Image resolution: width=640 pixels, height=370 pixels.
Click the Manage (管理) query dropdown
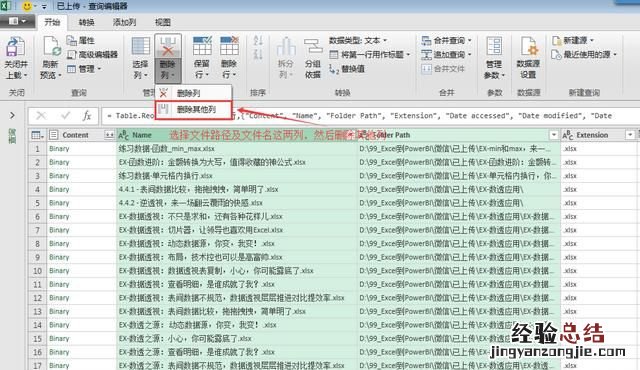[x=84, y=69]
